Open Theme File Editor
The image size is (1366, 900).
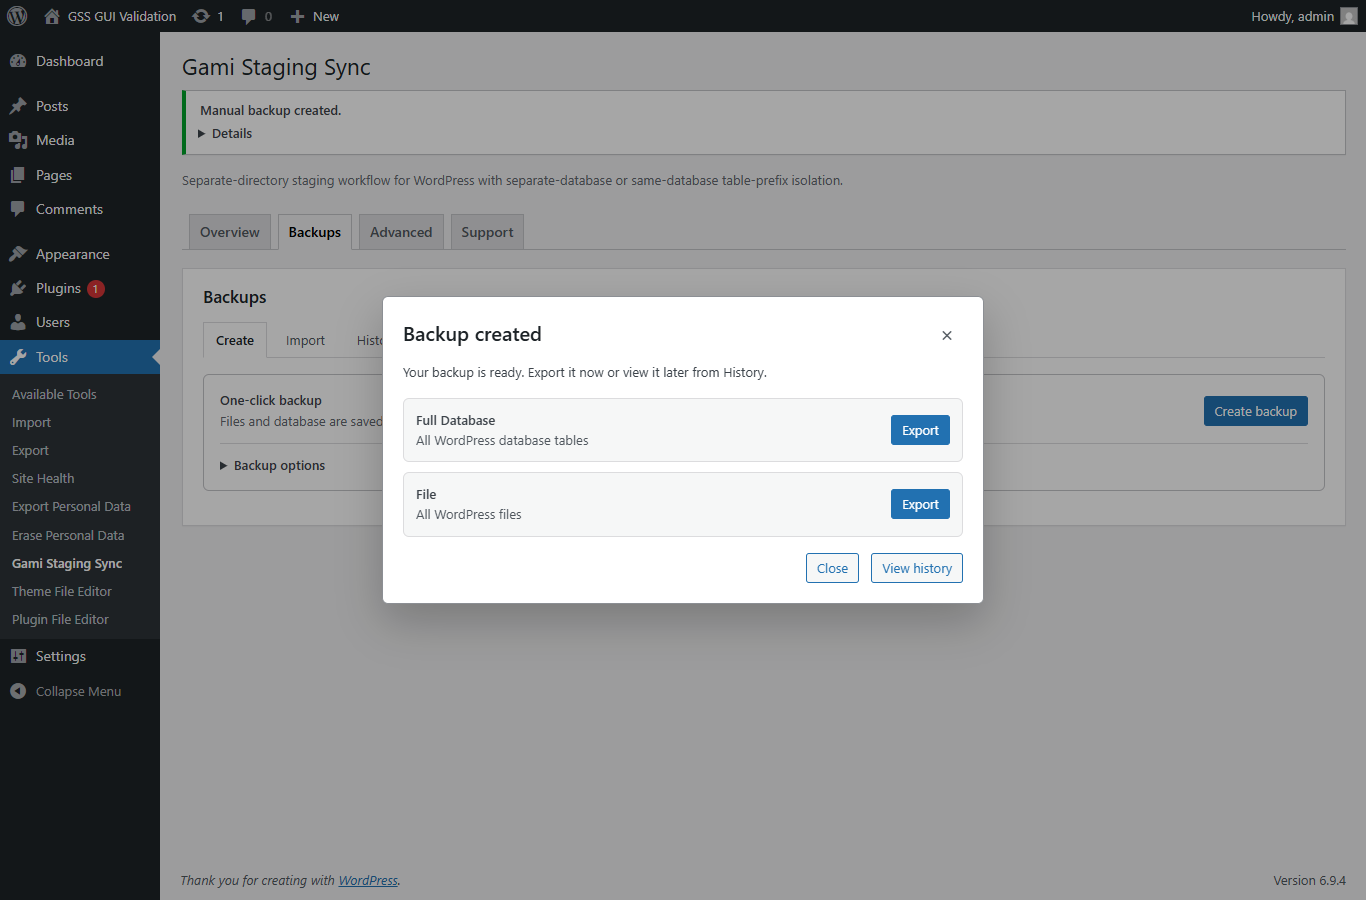62,591
